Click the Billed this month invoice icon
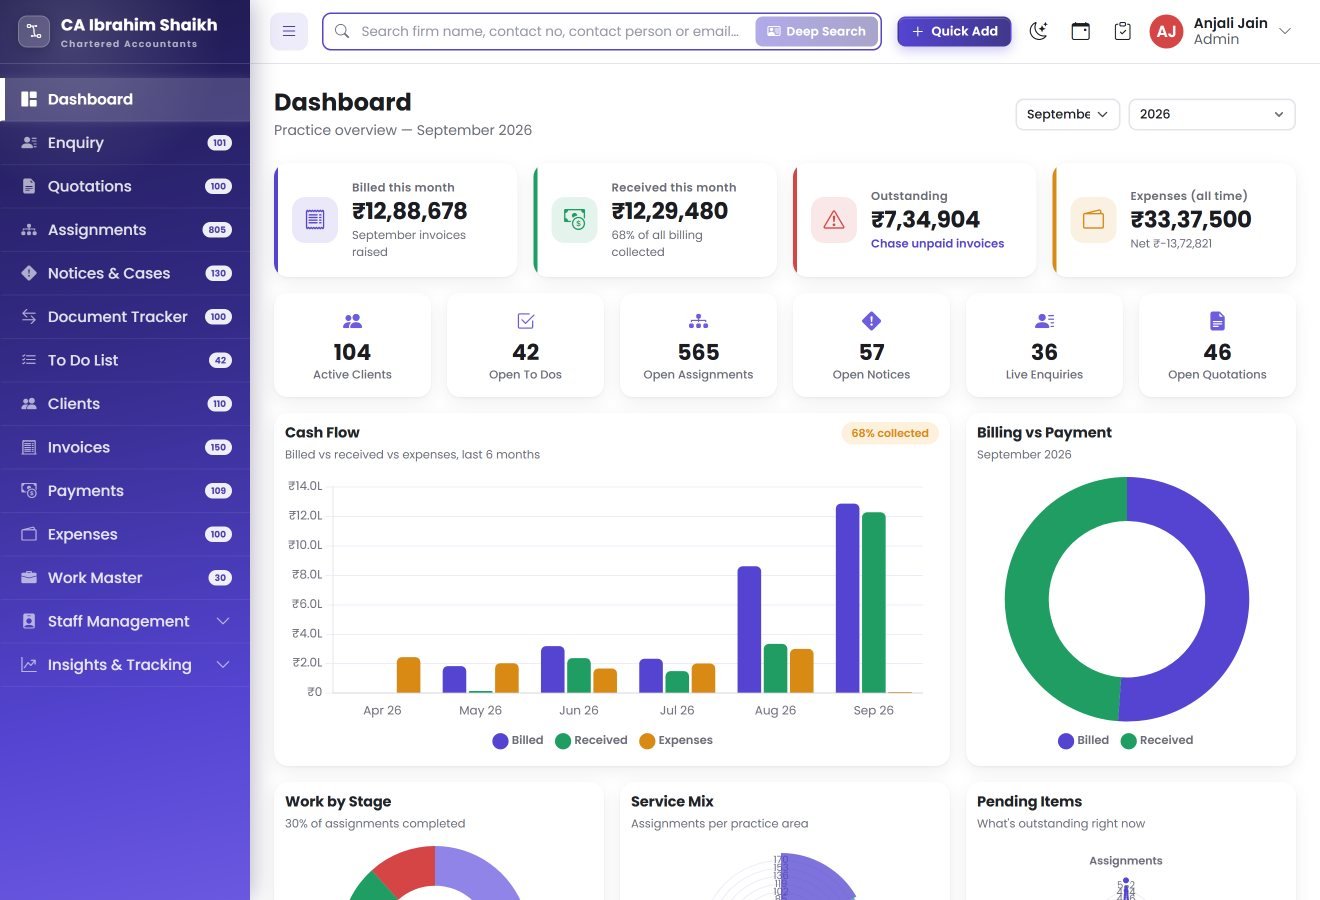Image resolution: width=1320 pixels, height=900 pixels. pos(315,220)
